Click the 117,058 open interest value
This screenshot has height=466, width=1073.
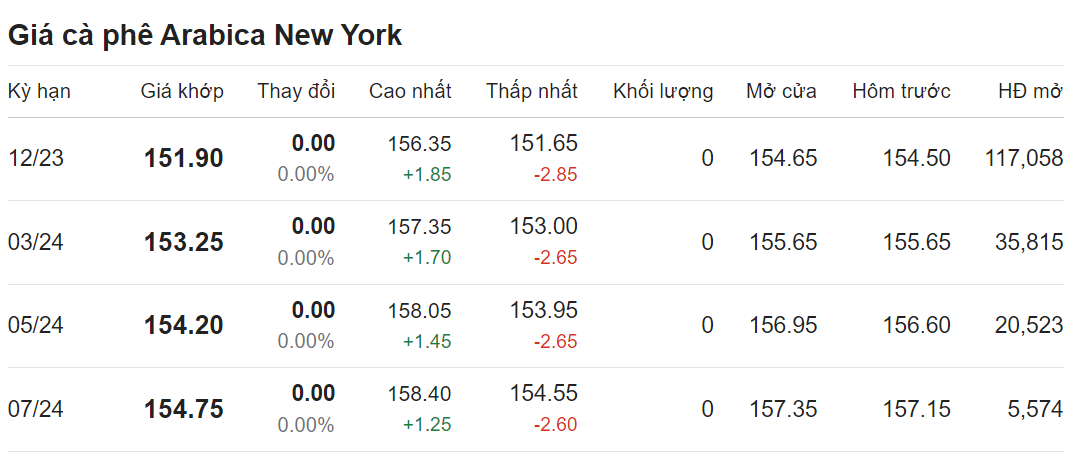[x=1024, y=159]
